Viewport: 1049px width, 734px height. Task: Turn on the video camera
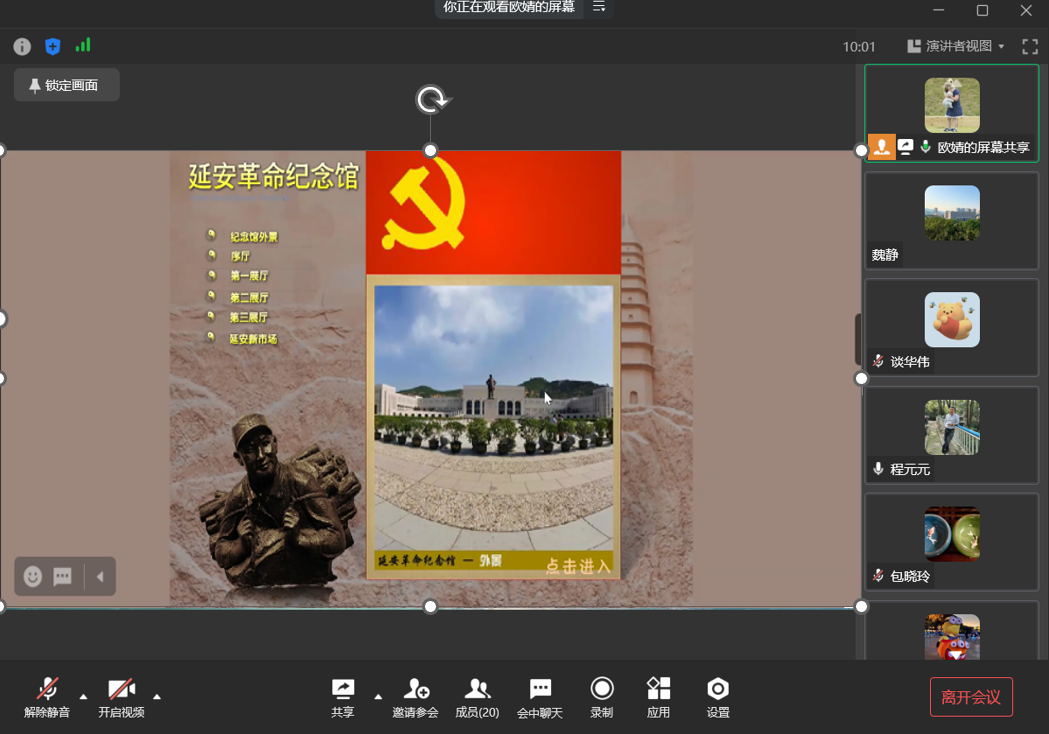click(x=121, y=697)
